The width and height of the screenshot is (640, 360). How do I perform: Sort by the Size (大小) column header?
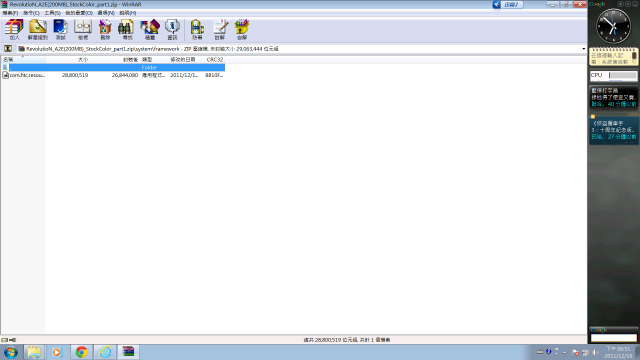[67, 60]
